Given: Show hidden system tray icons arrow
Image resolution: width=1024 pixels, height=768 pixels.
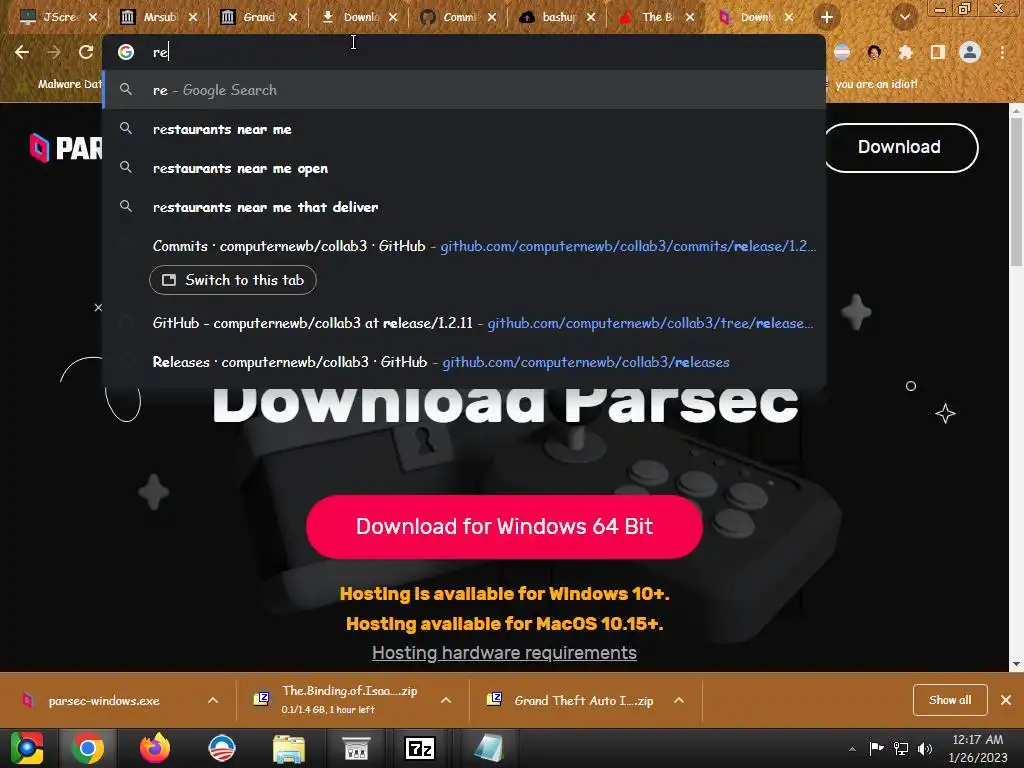Looking at the screenshot, I should (852, 749).
